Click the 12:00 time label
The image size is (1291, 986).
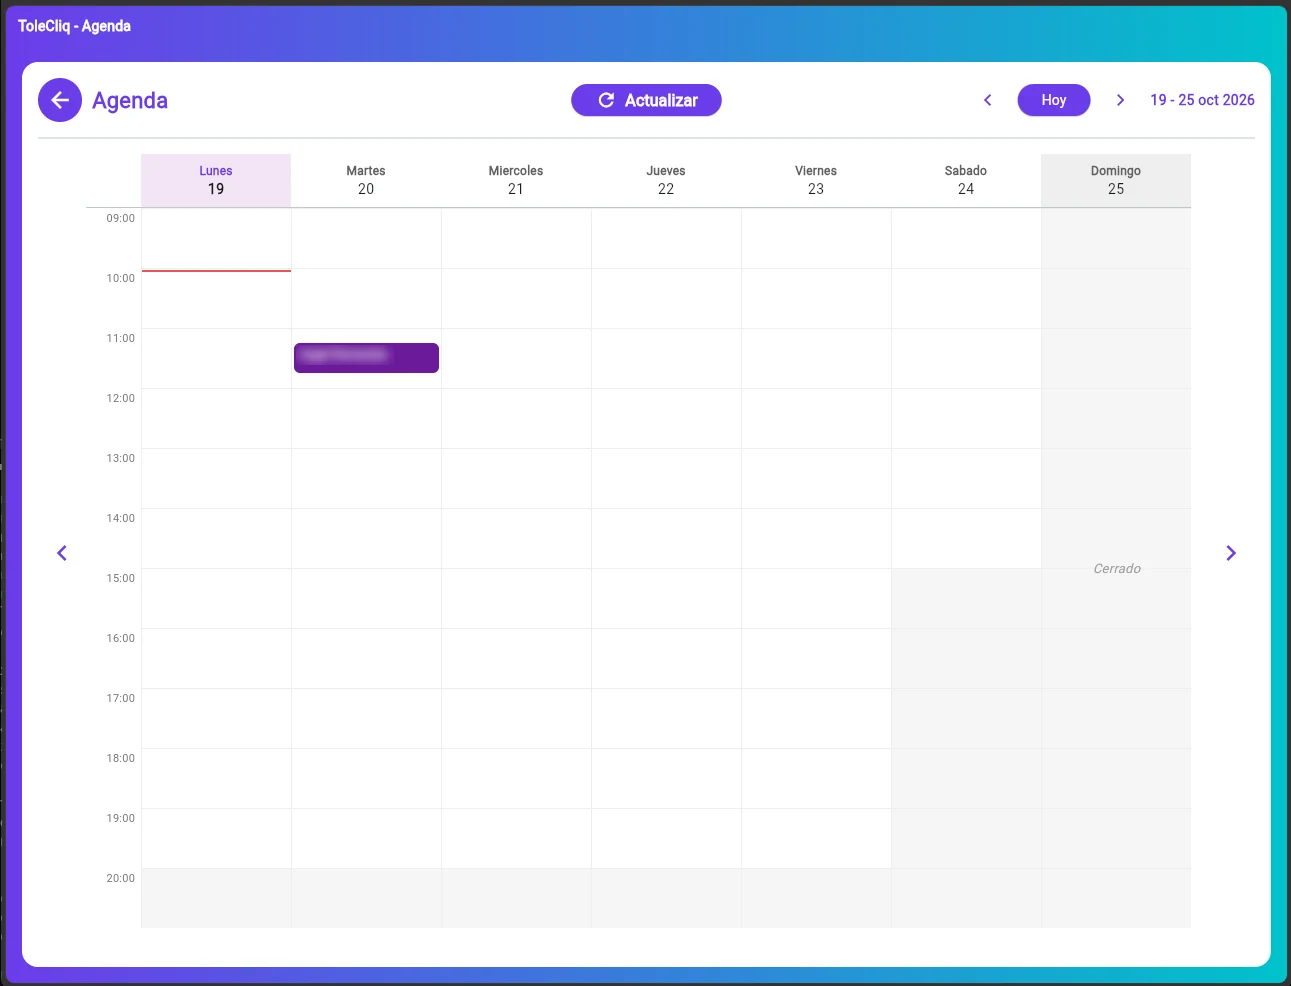pos(121,398)
